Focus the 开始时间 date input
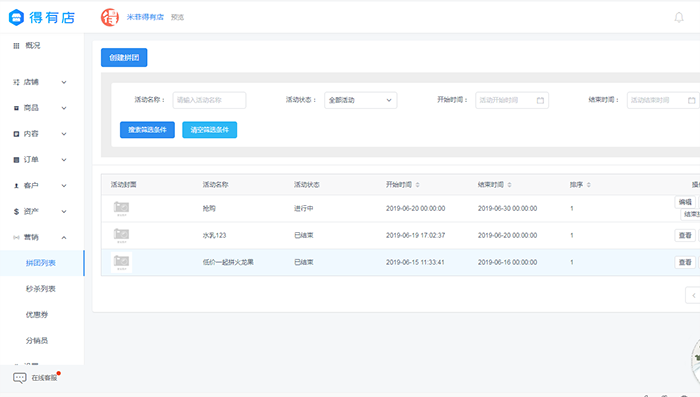Image resolution: width=700 pixels, height=397 pixels. (x=512, y=100)
